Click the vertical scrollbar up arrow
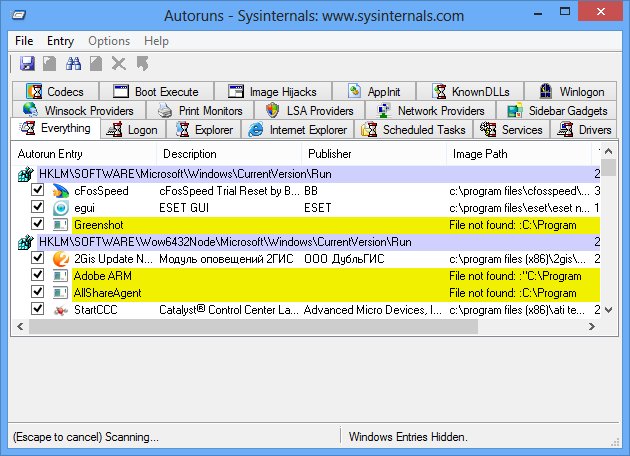This screenshot has width=630, height=456. click(609, 151)
